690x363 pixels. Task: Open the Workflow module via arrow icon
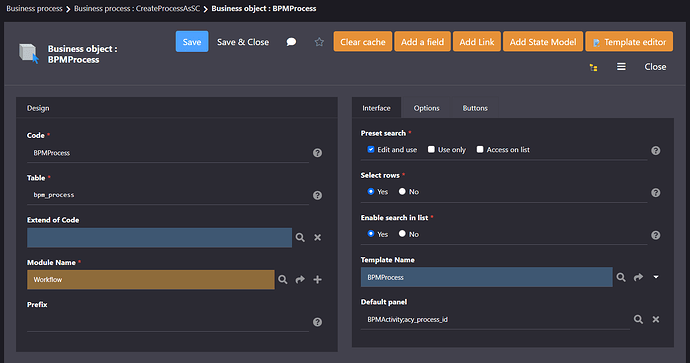pos(300,279)
